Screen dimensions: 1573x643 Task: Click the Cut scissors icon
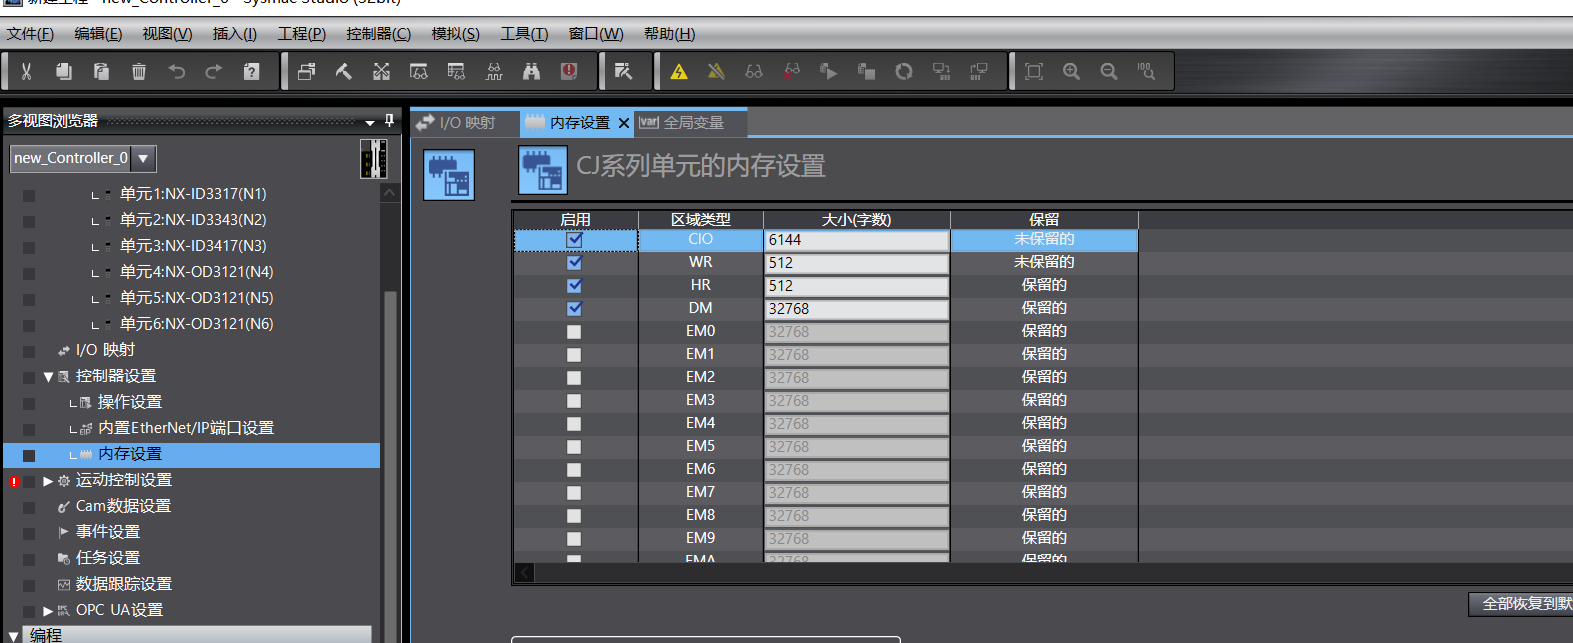(x=27, y=71)
